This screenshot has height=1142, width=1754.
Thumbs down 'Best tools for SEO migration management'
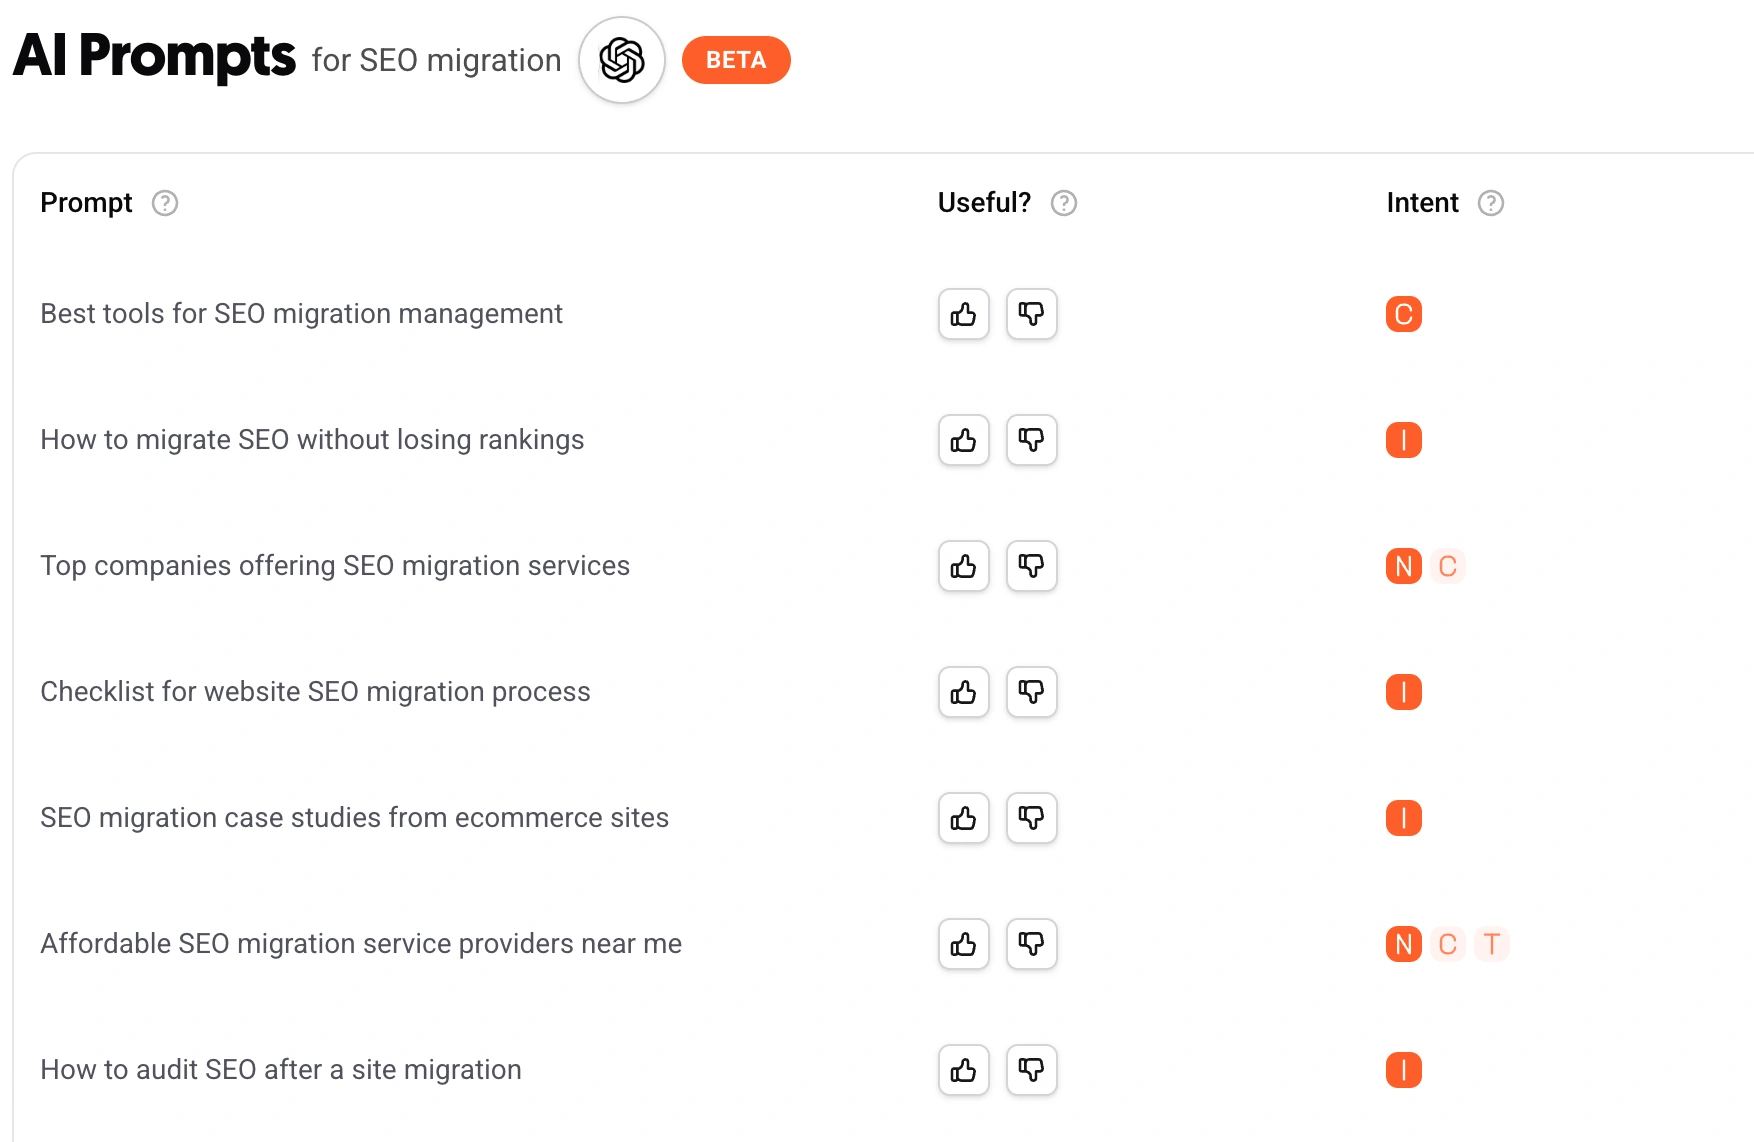tap(1031, 315)
